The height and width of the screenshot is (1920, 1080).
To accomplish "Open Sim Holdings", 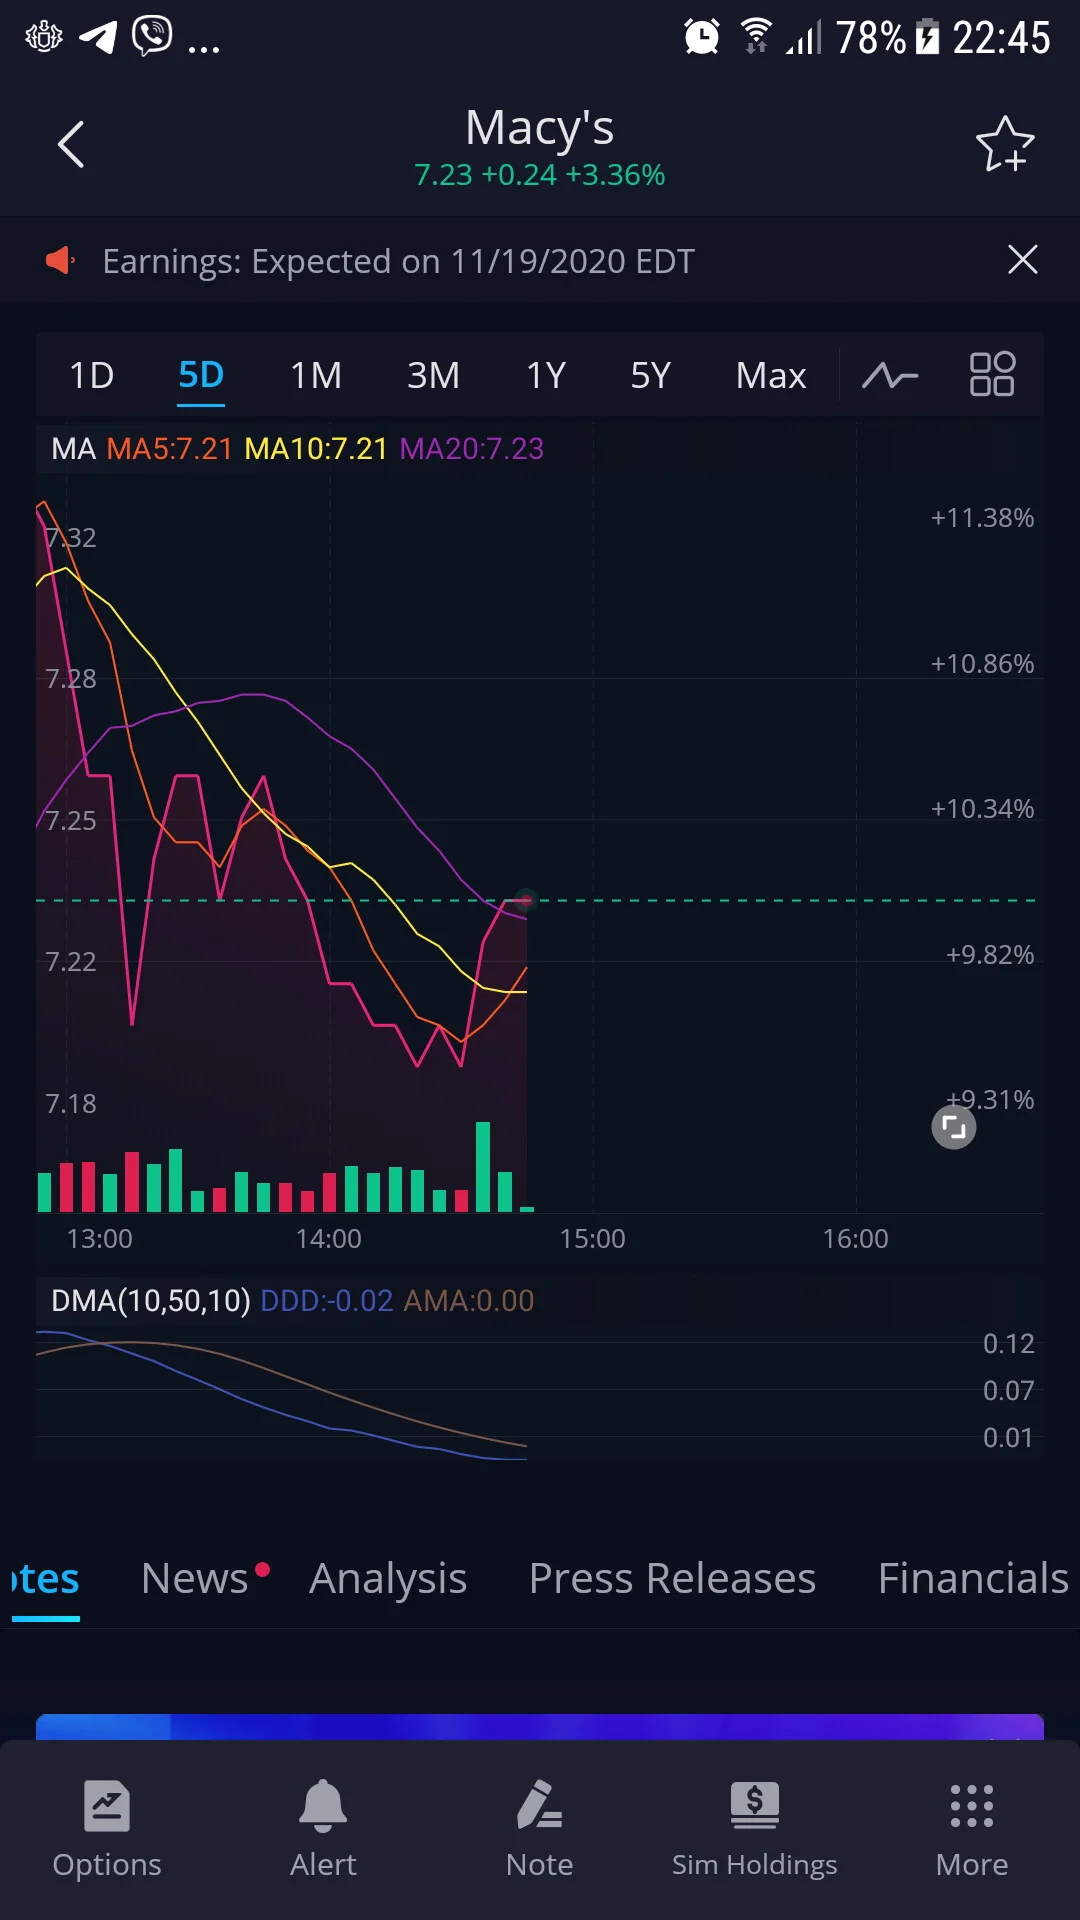I will (x=755, y=1830).
